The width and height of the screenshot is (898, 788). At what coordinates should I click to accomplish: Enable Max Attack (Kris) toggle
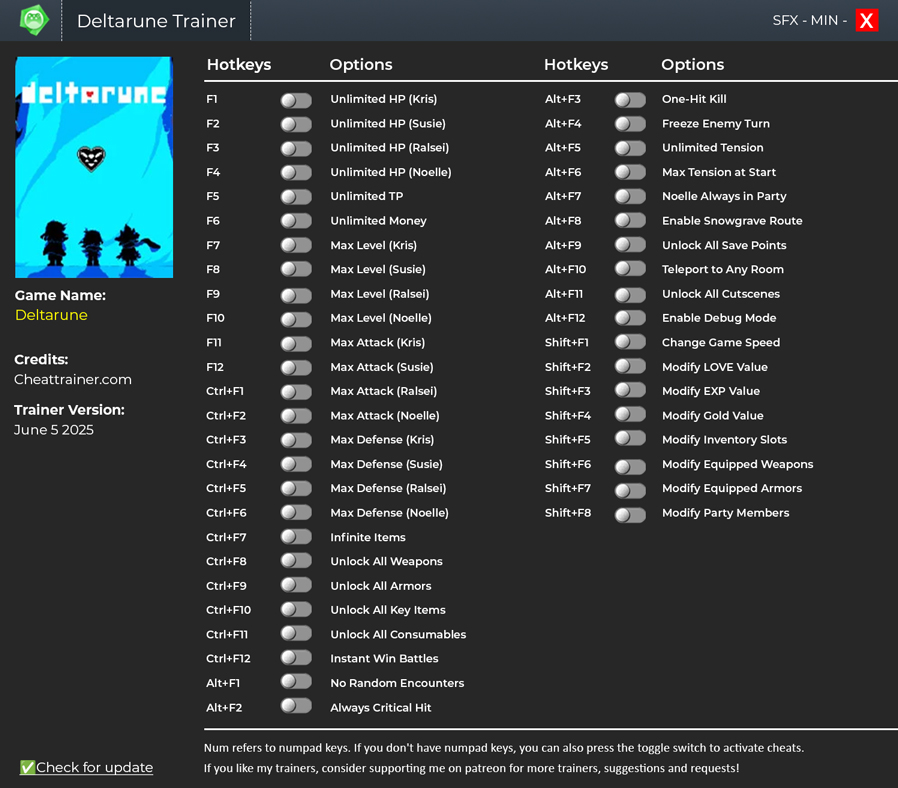coord(296,344)
